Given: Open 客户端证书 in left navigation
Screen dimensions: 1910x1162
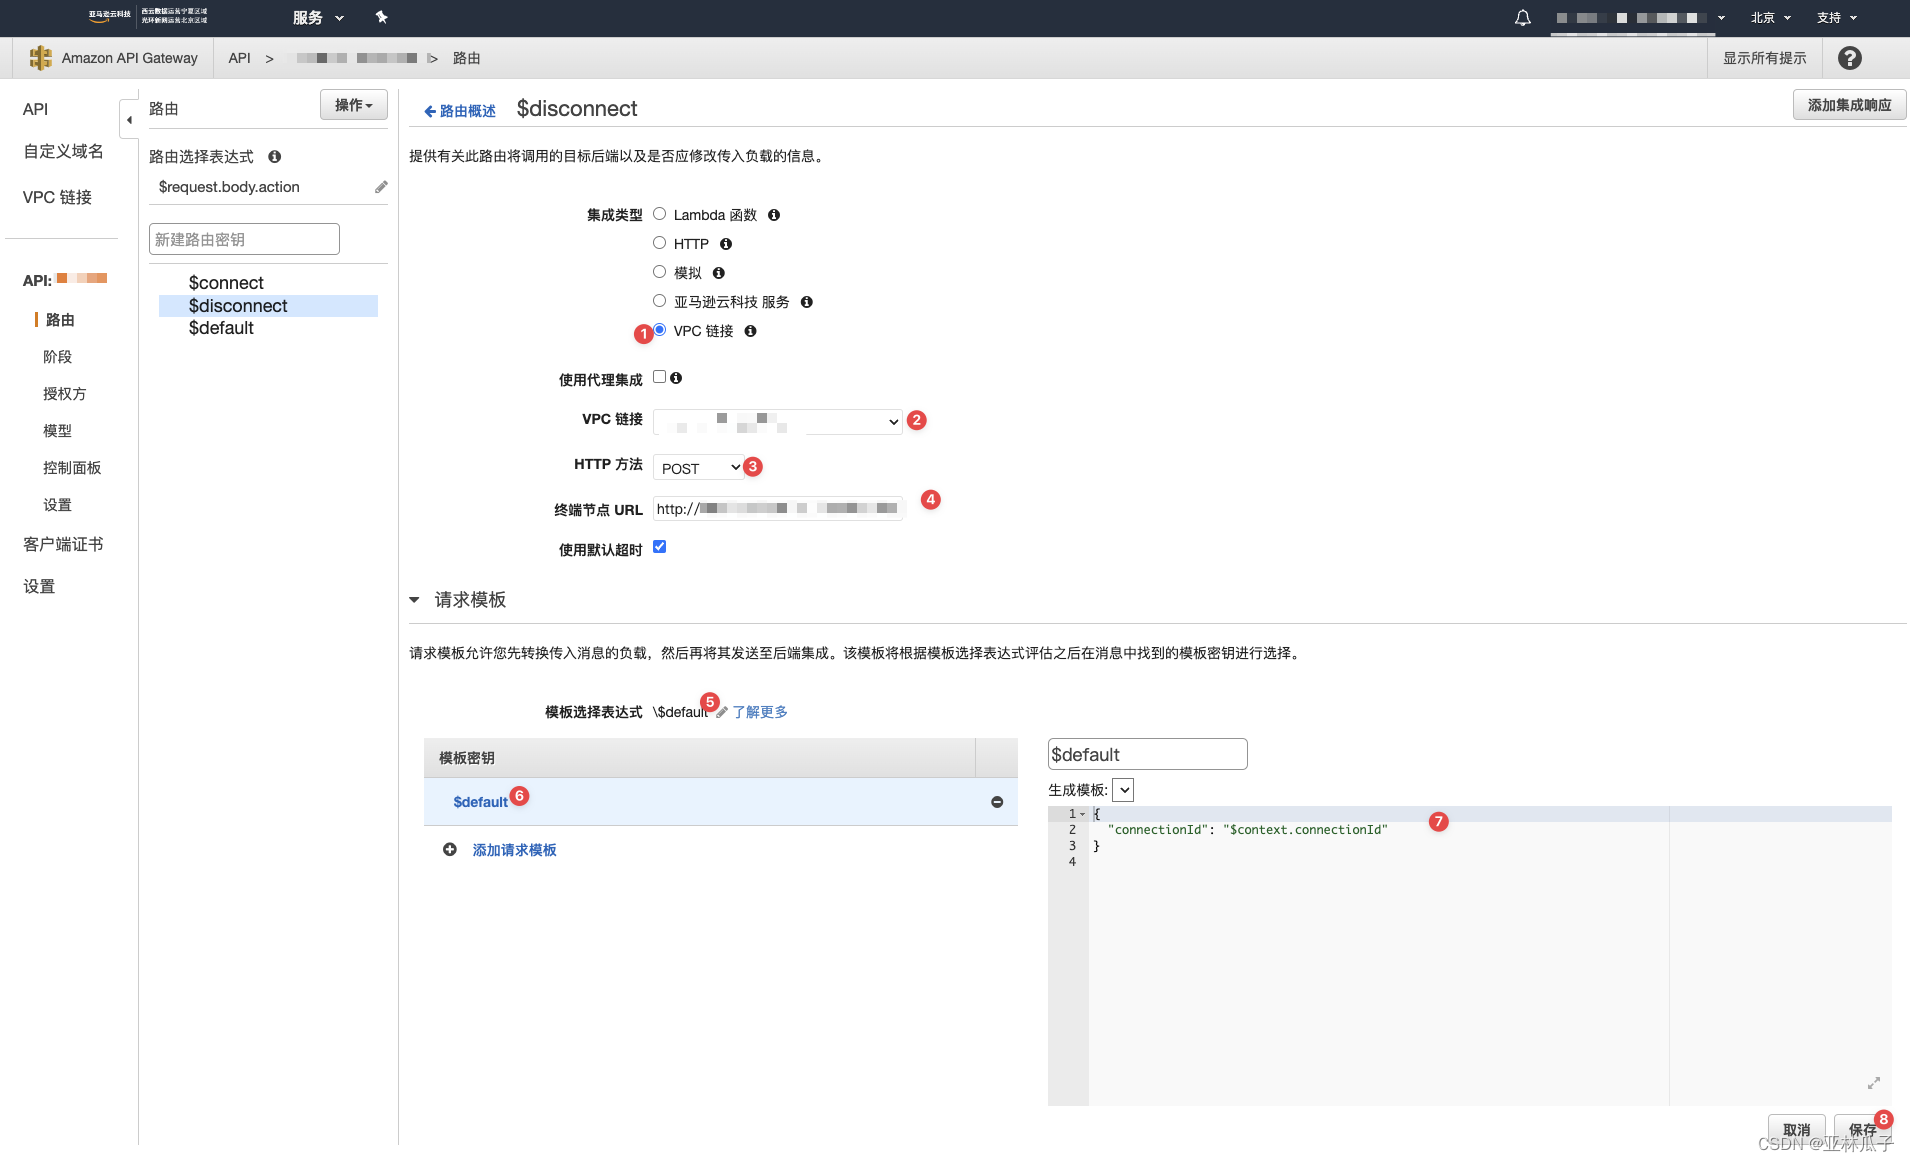Looking at the screenshot, I should (x=63, y=544).
